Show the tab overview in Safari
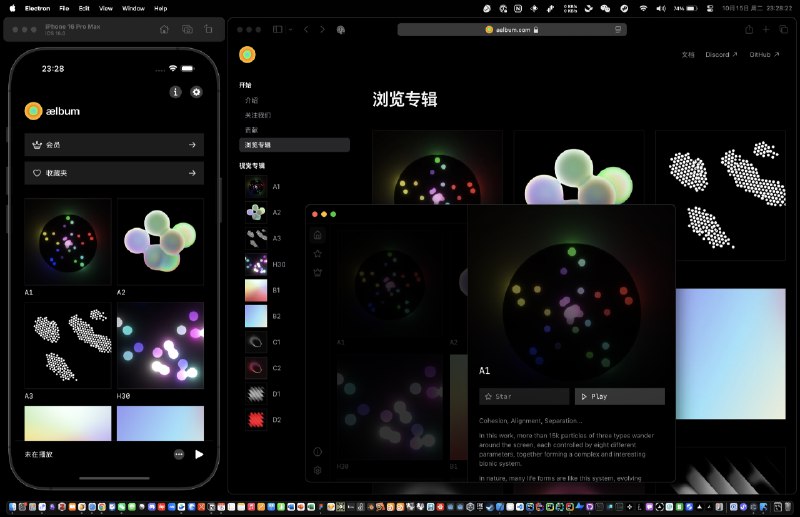 (x=784, y=30)
